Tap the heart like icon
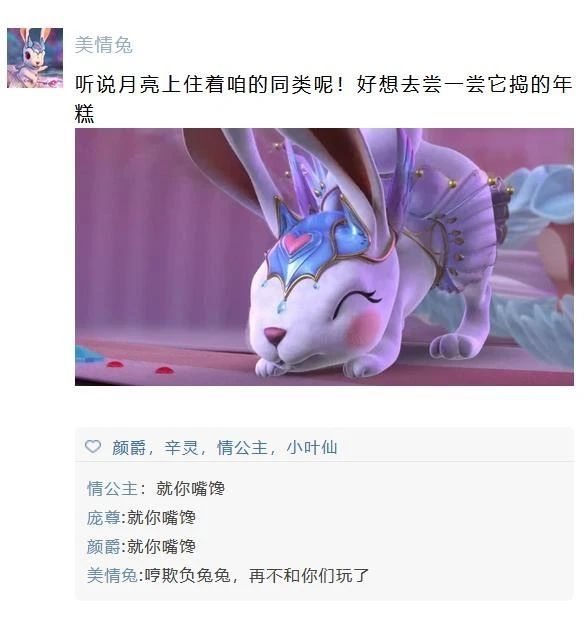 93,446
